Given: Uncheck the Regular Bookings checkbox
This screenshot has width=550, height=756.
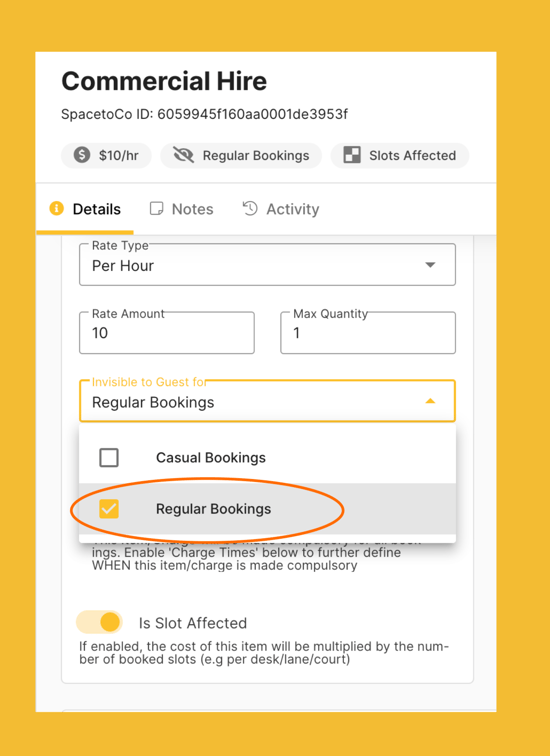Looking at the screenshot, I should pos(109,509).
